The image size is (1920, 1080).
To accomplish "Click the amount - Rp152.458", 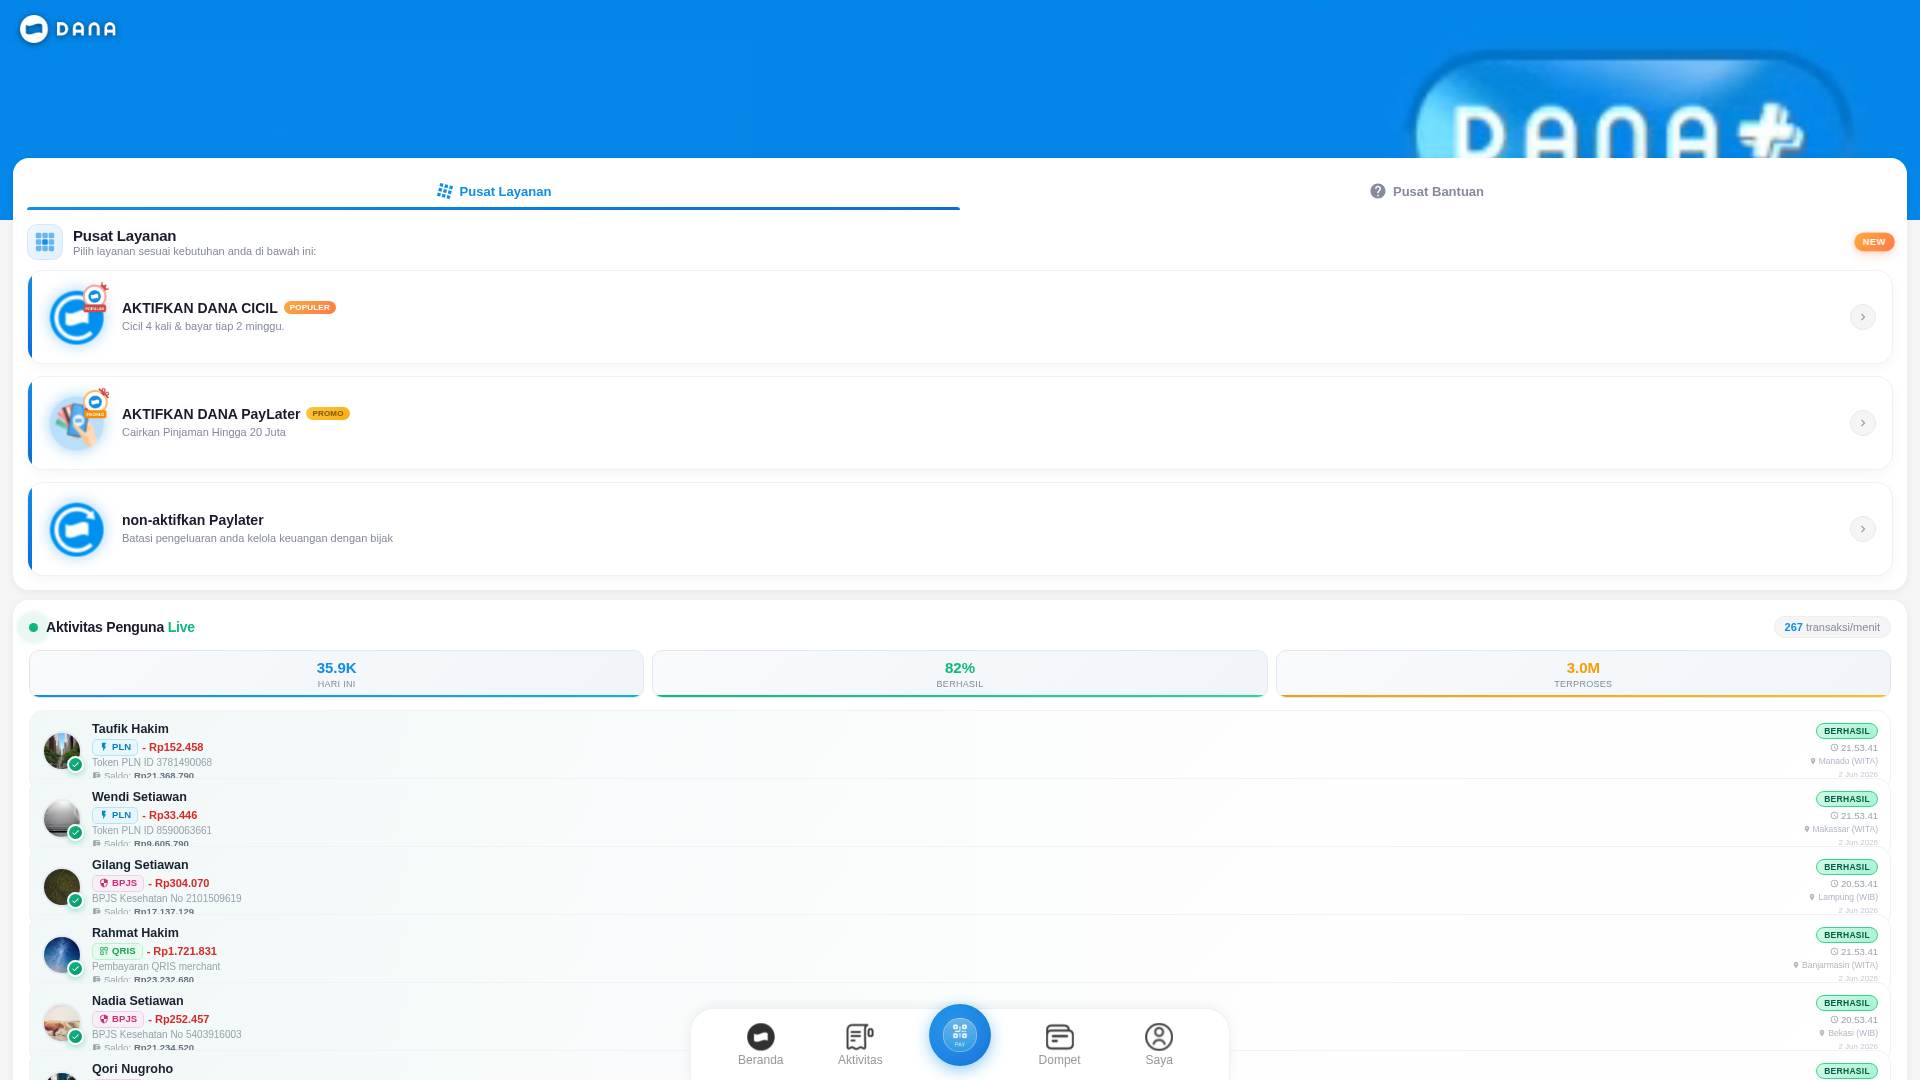I will [173, 747].
